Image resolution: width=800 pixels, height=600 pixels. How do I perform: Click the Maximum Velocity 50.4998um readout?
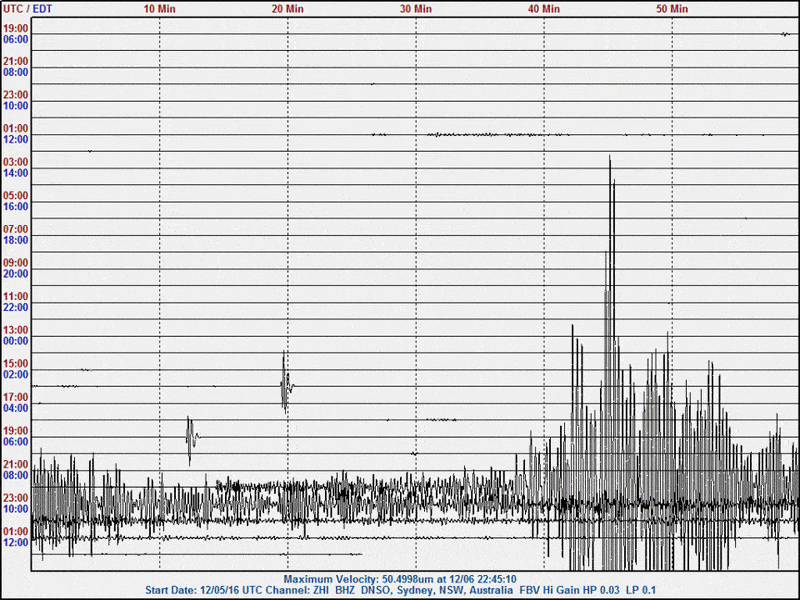tap(400, 579)
